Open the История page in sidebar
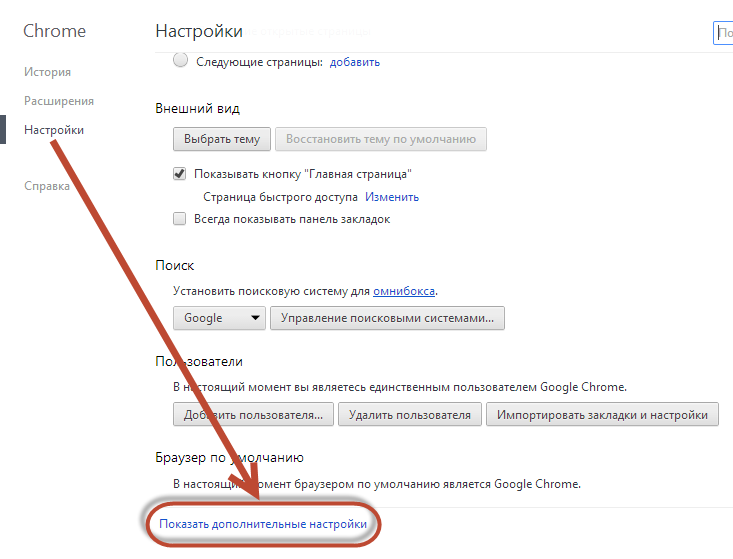 (x=47, y=72)
